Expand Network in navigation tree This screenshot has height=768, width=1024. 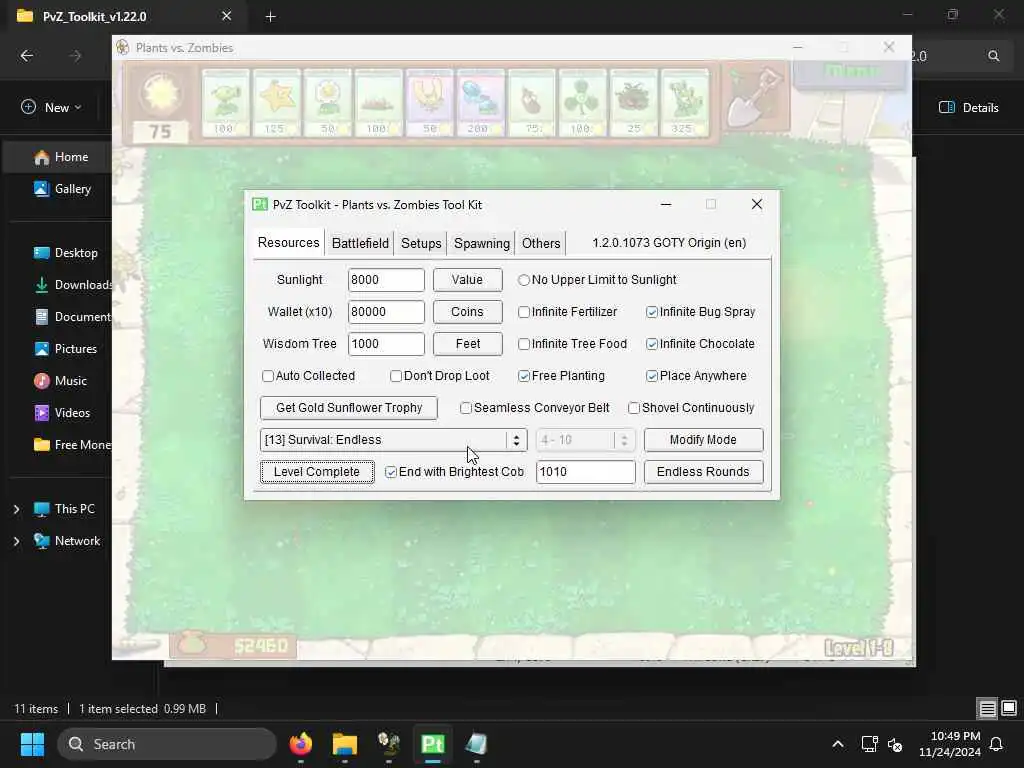(x=16, y=541)
